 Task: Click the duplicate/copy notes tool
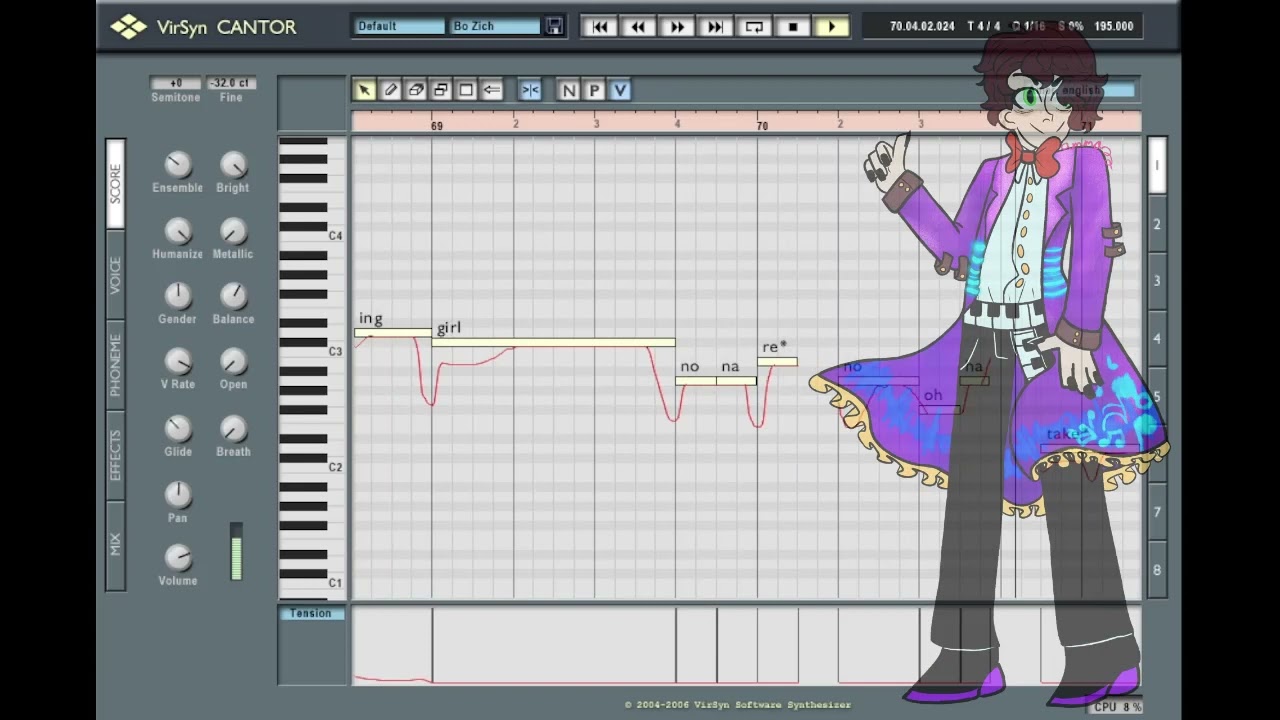click(x=441, y=90)
